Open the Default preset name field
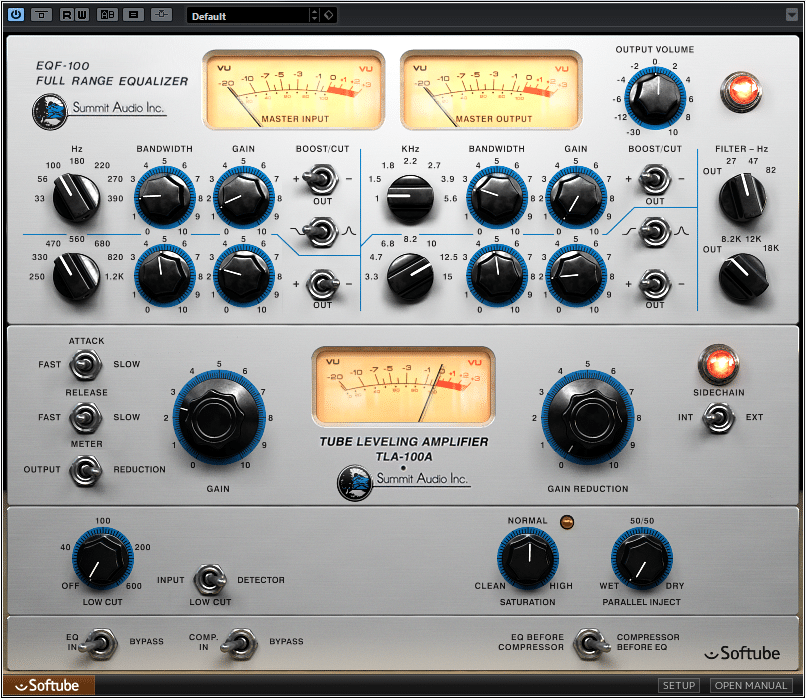806x699 pixels. 249,15
